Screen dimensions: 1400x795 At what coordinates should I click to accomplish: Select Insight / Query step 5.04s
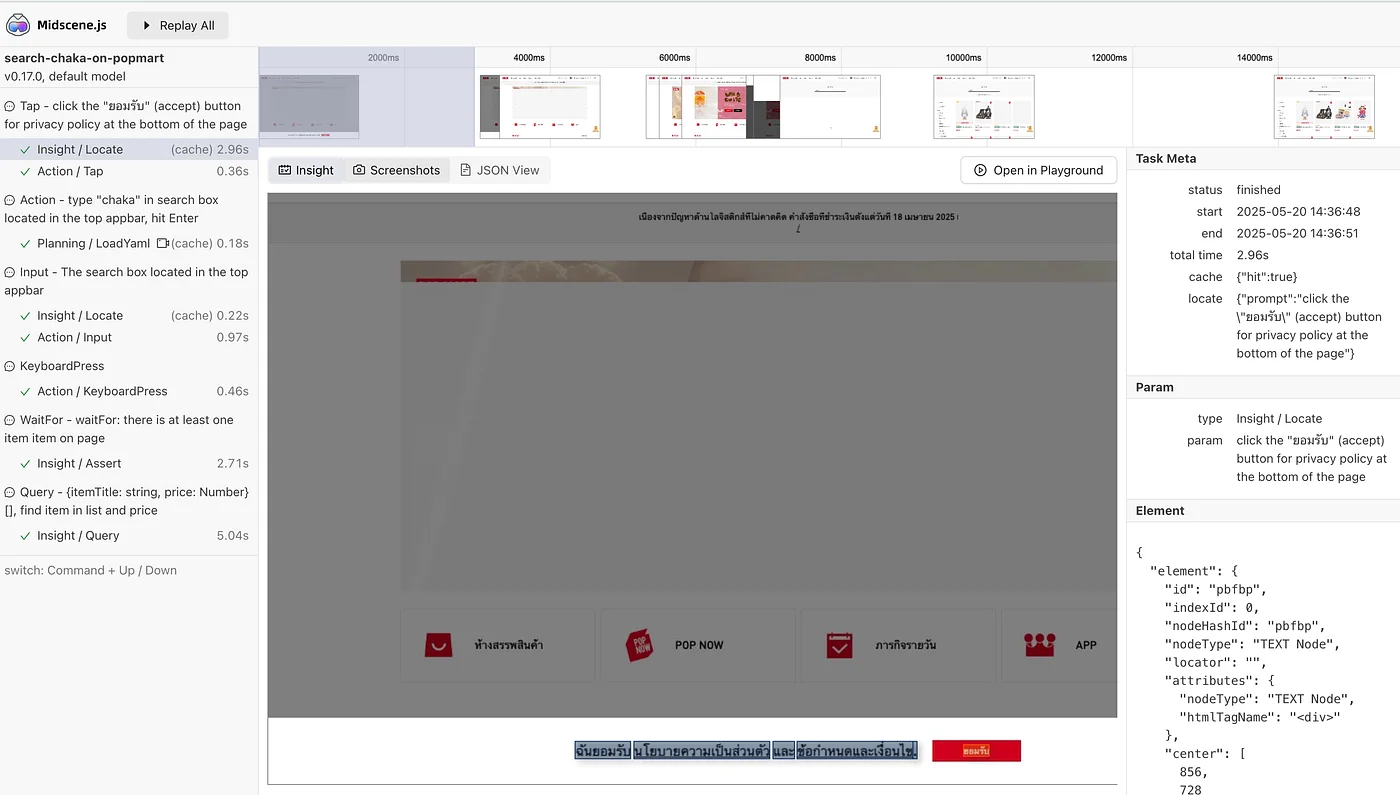tap(78, 535)
